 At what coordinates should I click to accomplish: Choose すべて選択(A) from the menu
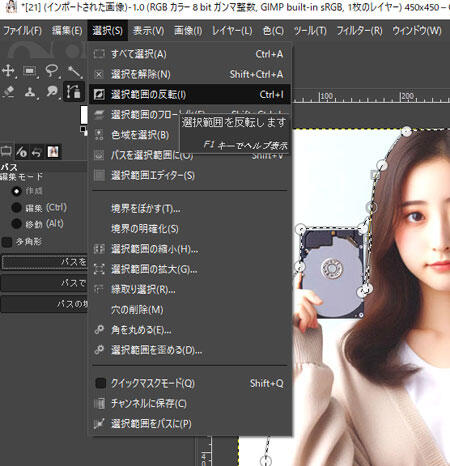(190, 54)
